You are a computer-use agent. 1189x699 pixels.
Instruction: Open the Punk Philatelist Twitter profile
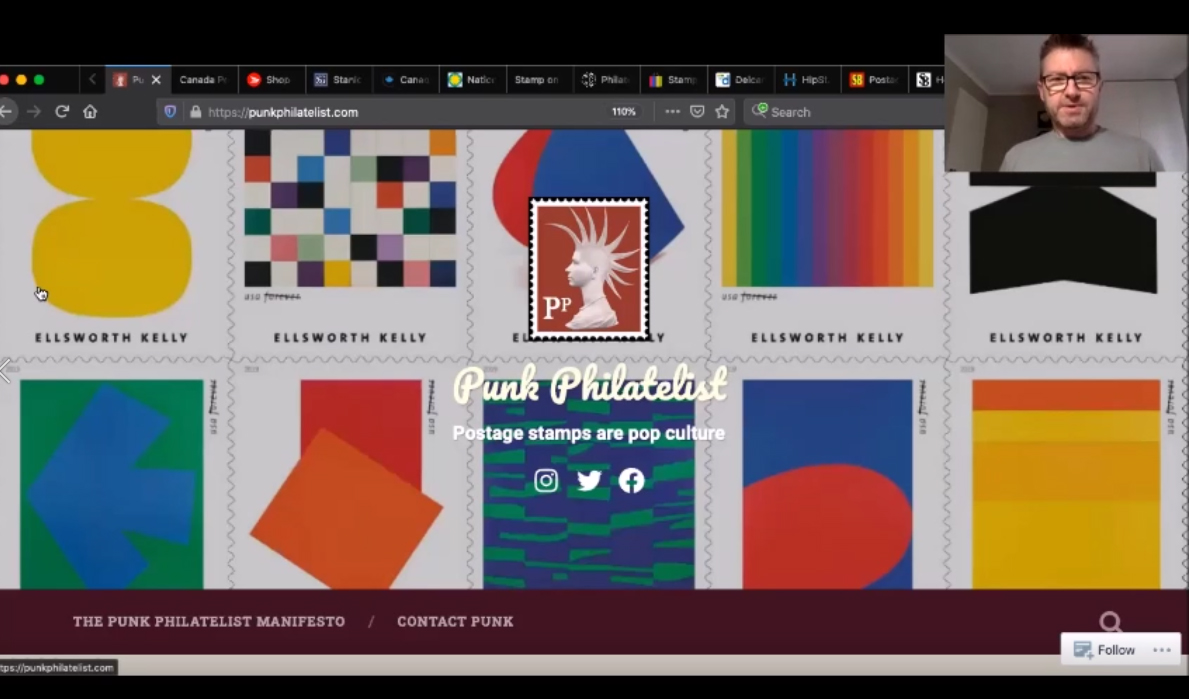[589, 481]
